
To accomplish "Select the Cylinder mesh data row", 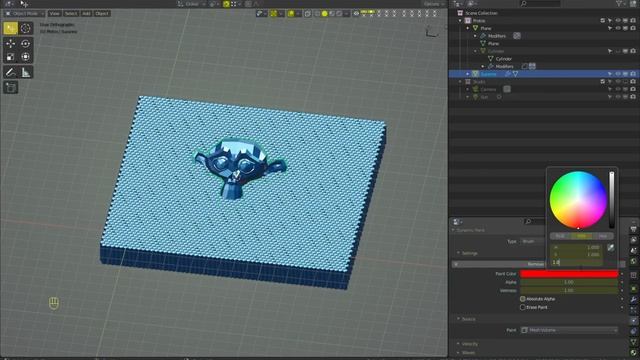I will pos(503,59).
